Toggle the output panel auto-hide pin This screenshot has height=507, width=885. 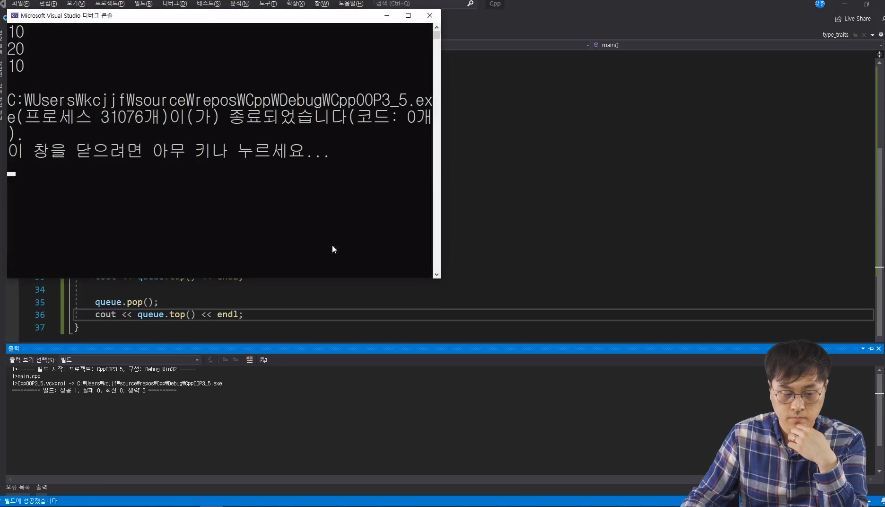point(871,348)
